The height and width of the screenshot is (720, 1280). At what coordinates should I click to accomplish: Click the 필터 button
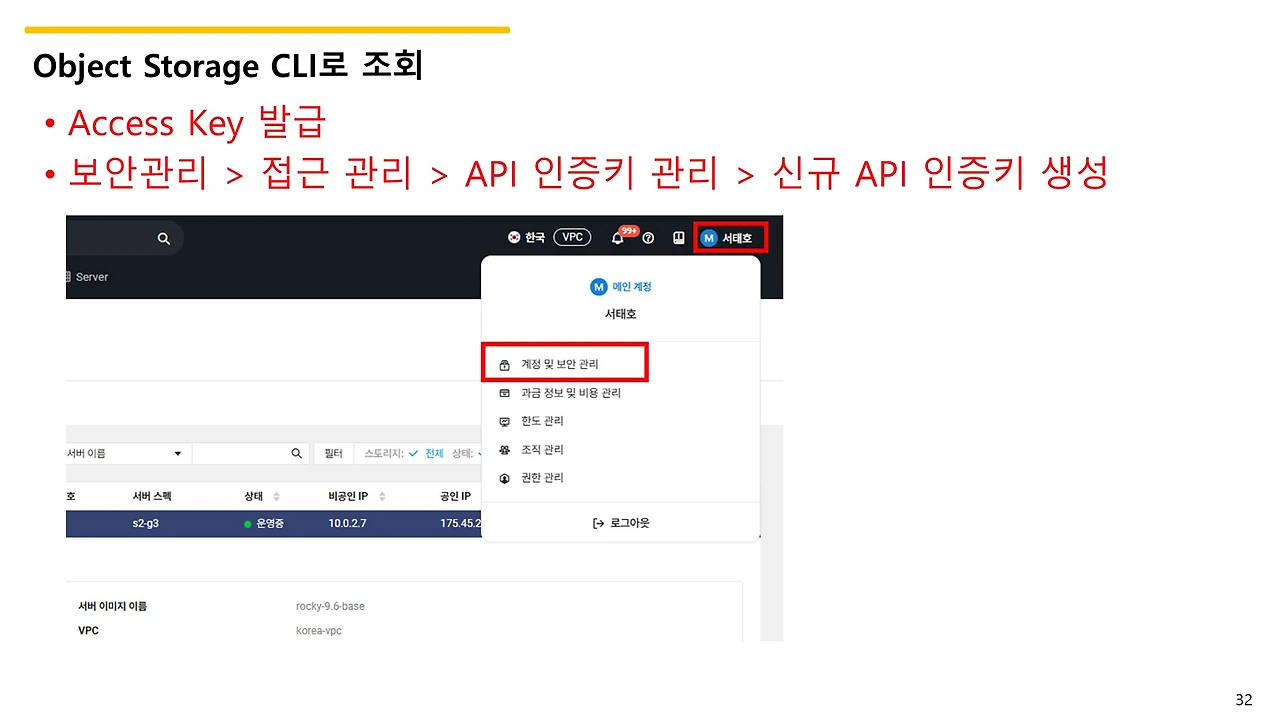coord(333,452)
